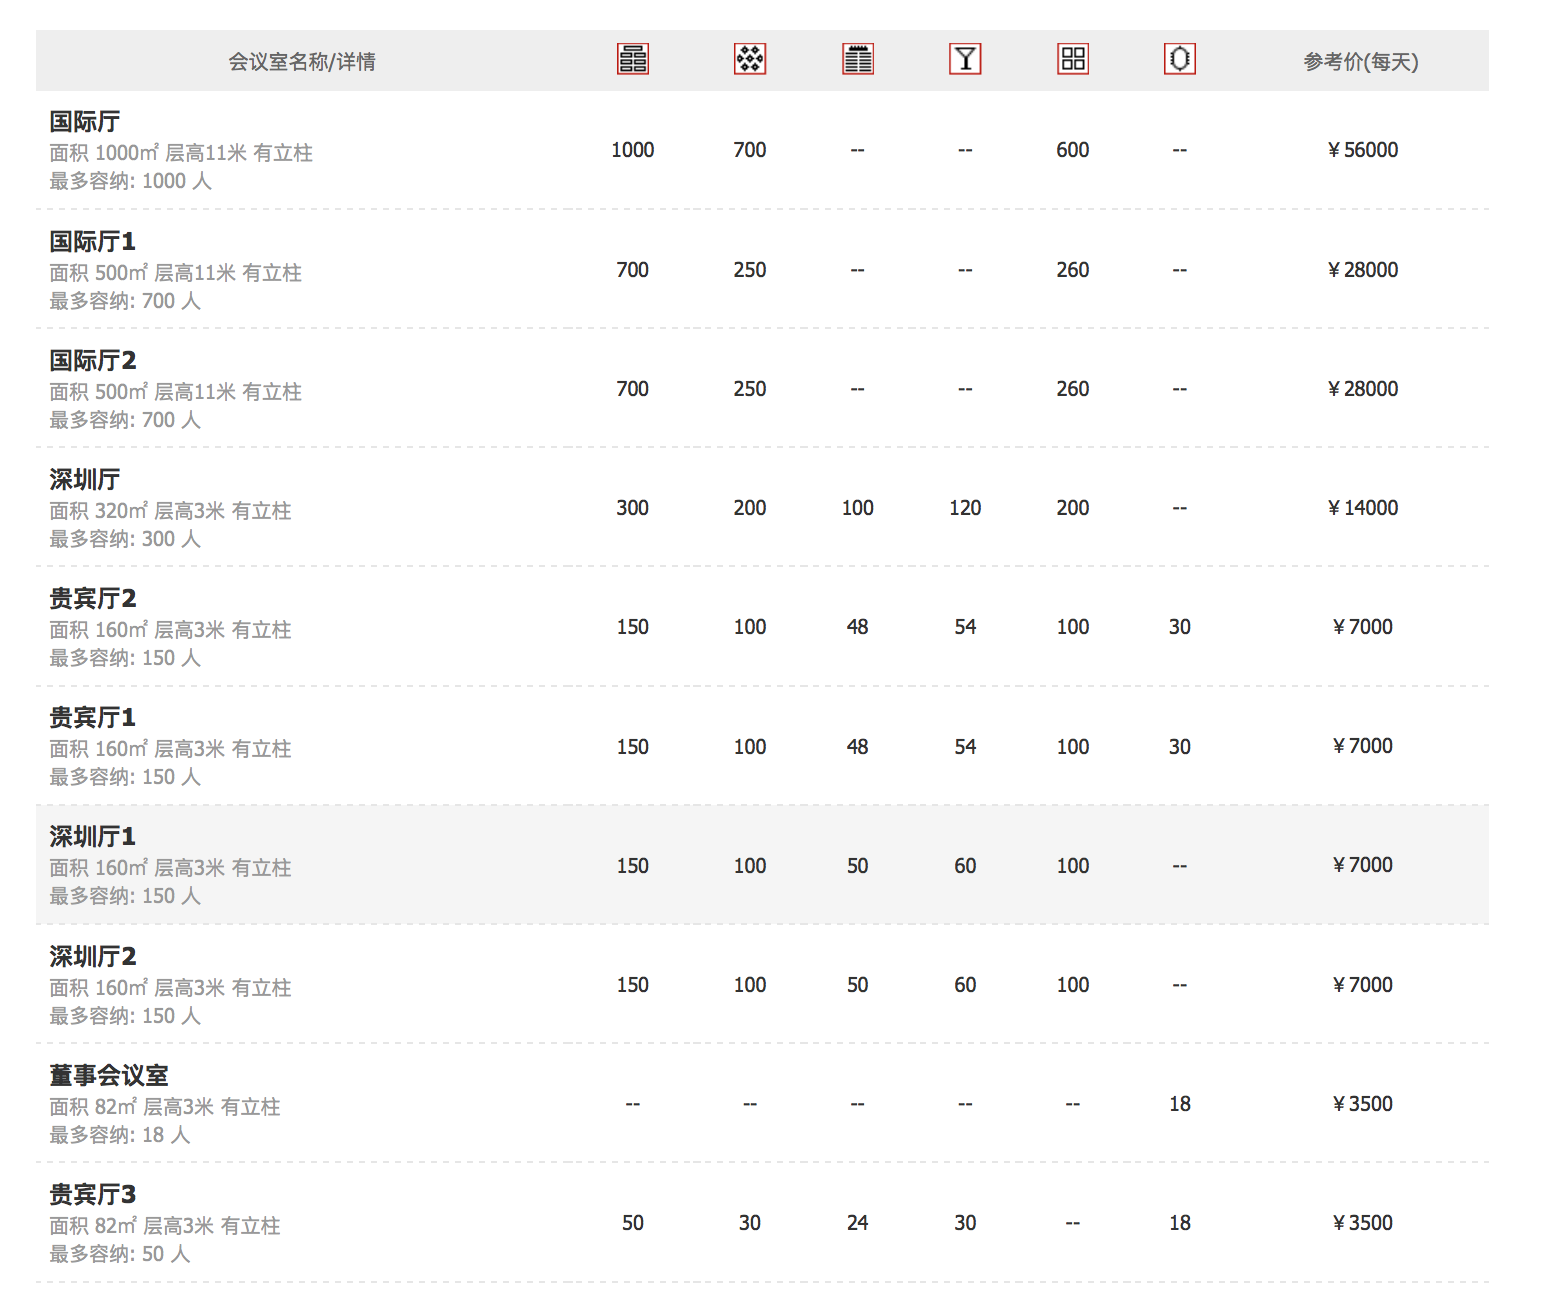
Task: Open the 贵宾厅1 room title
Action: point(92,718)
